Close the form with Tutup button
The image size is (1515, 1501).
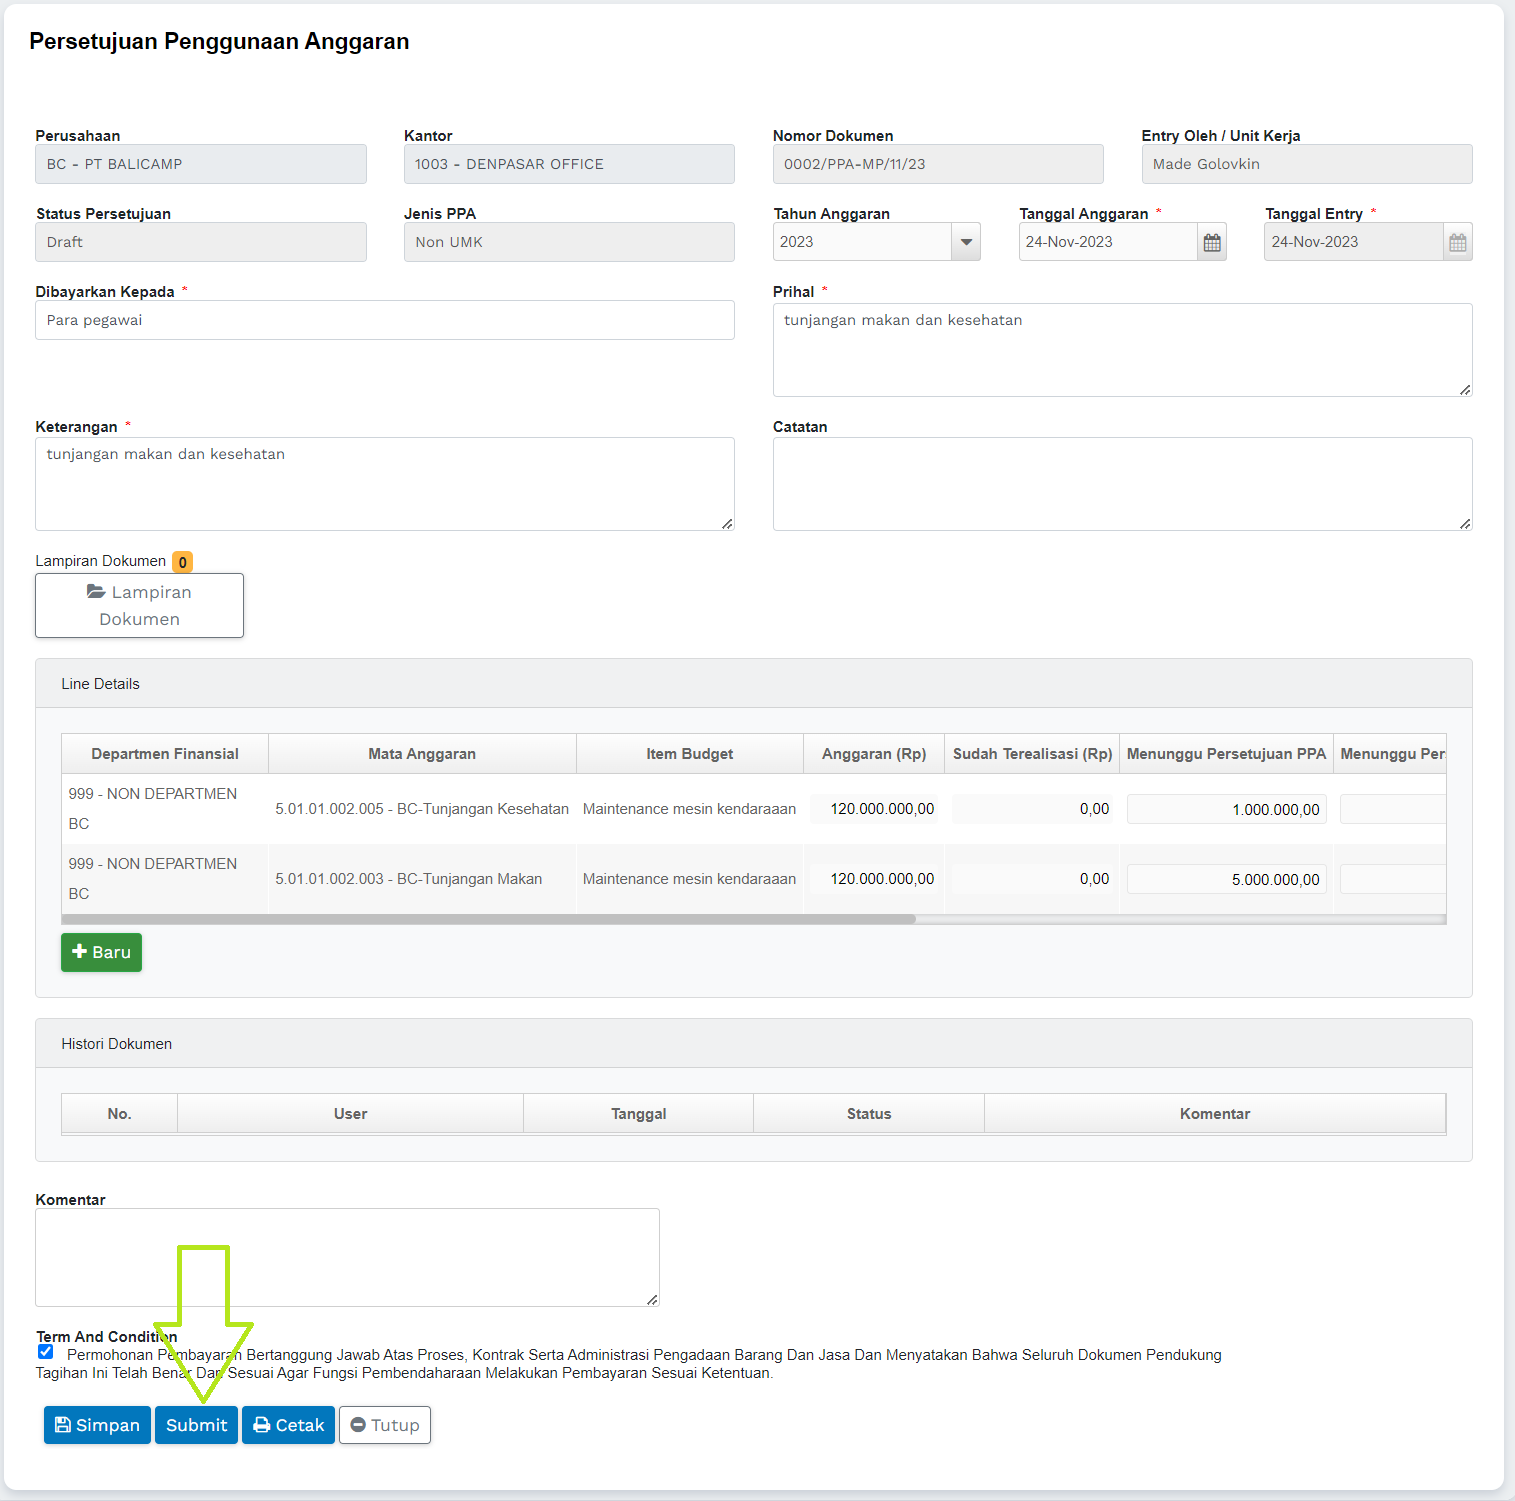(385, 1425)
